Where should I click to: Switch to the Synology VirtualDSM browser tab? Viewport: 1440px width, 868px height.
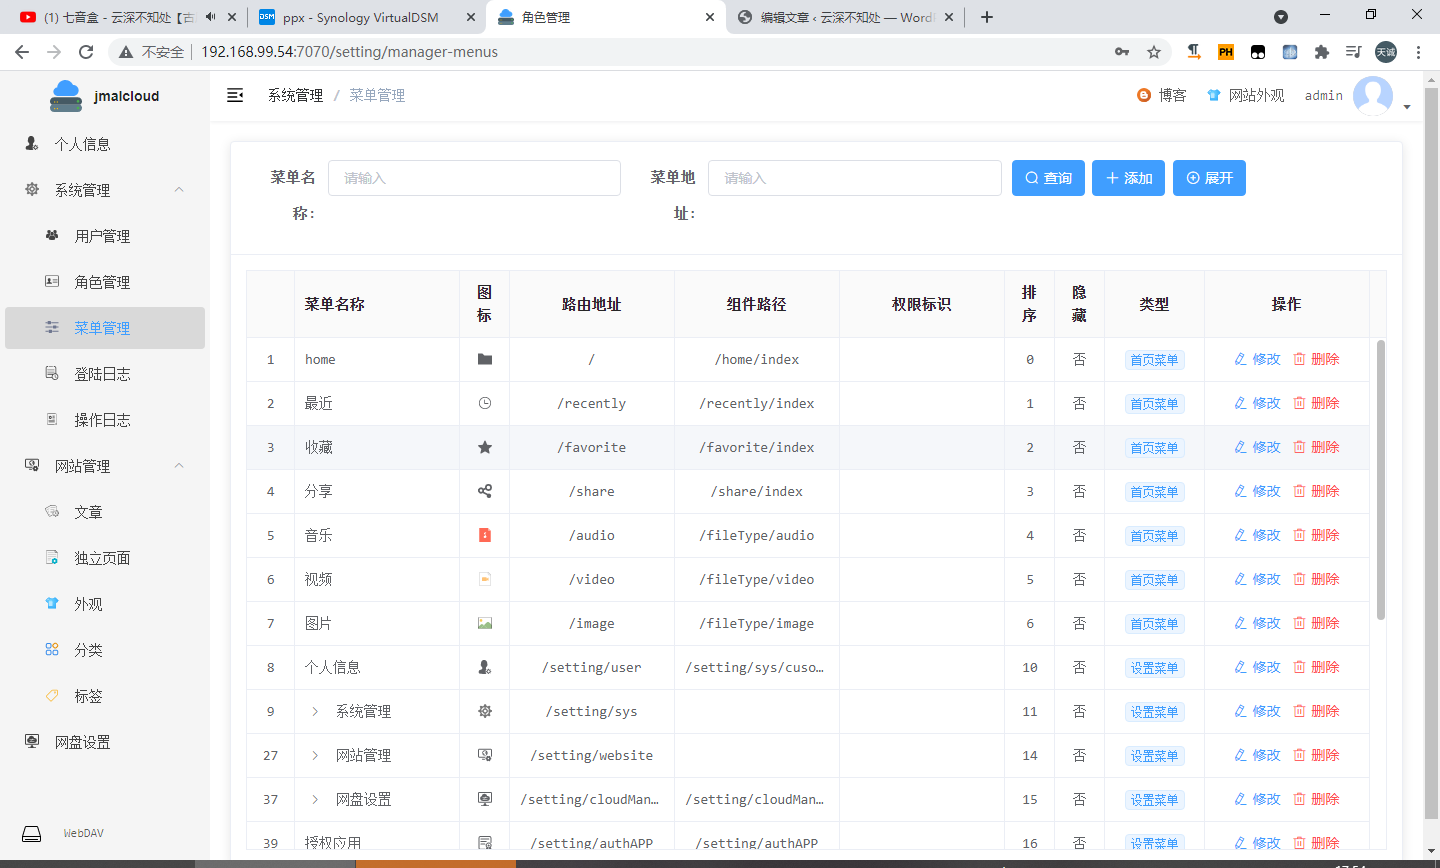coord(360,17)
